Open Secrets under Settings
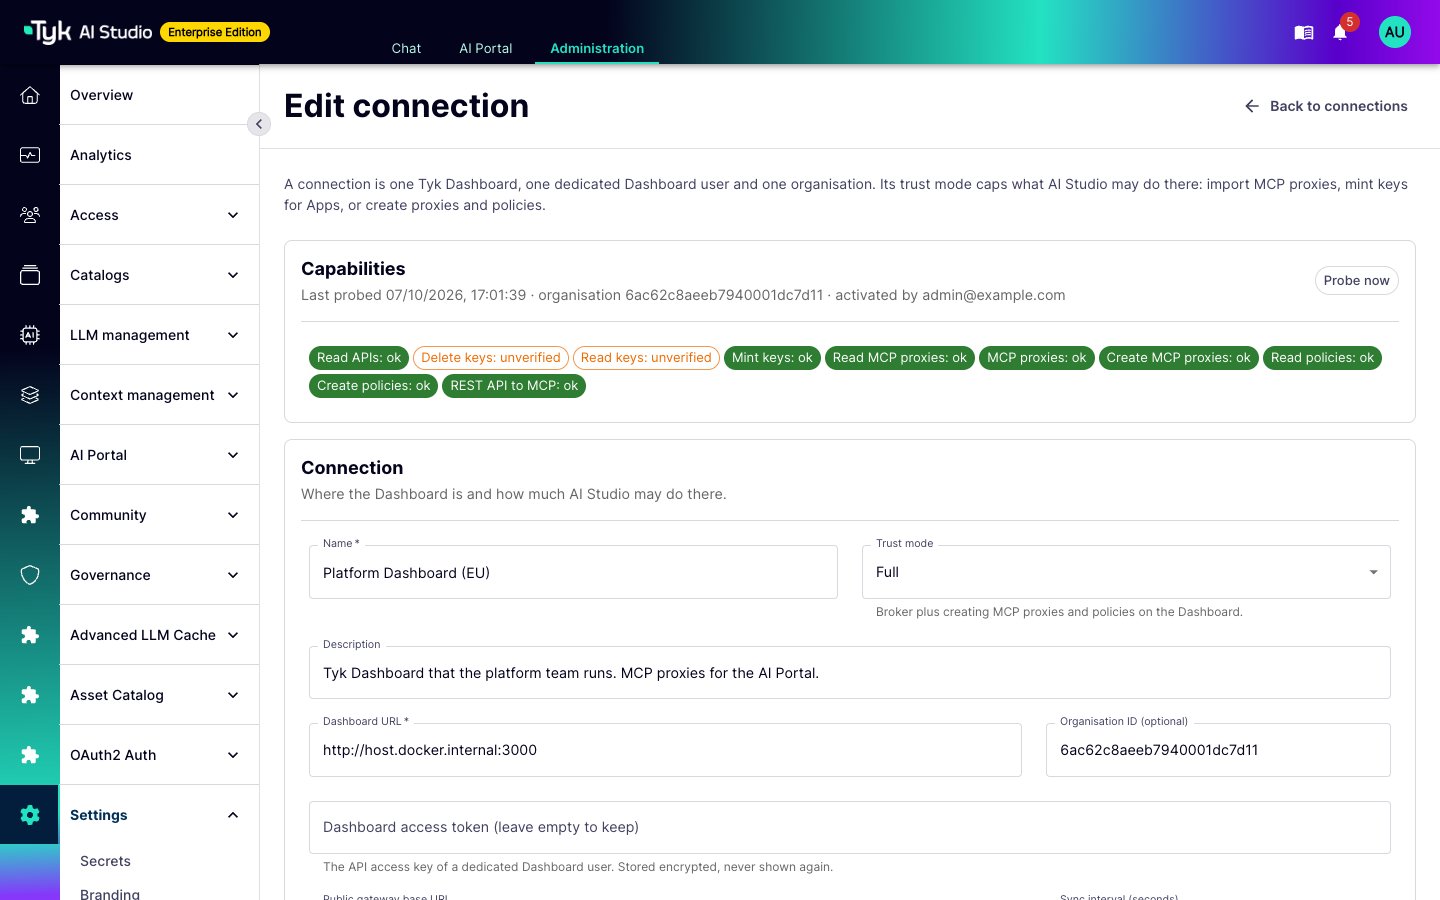The width and height of the screenshot is (1440, 900). 105,861
